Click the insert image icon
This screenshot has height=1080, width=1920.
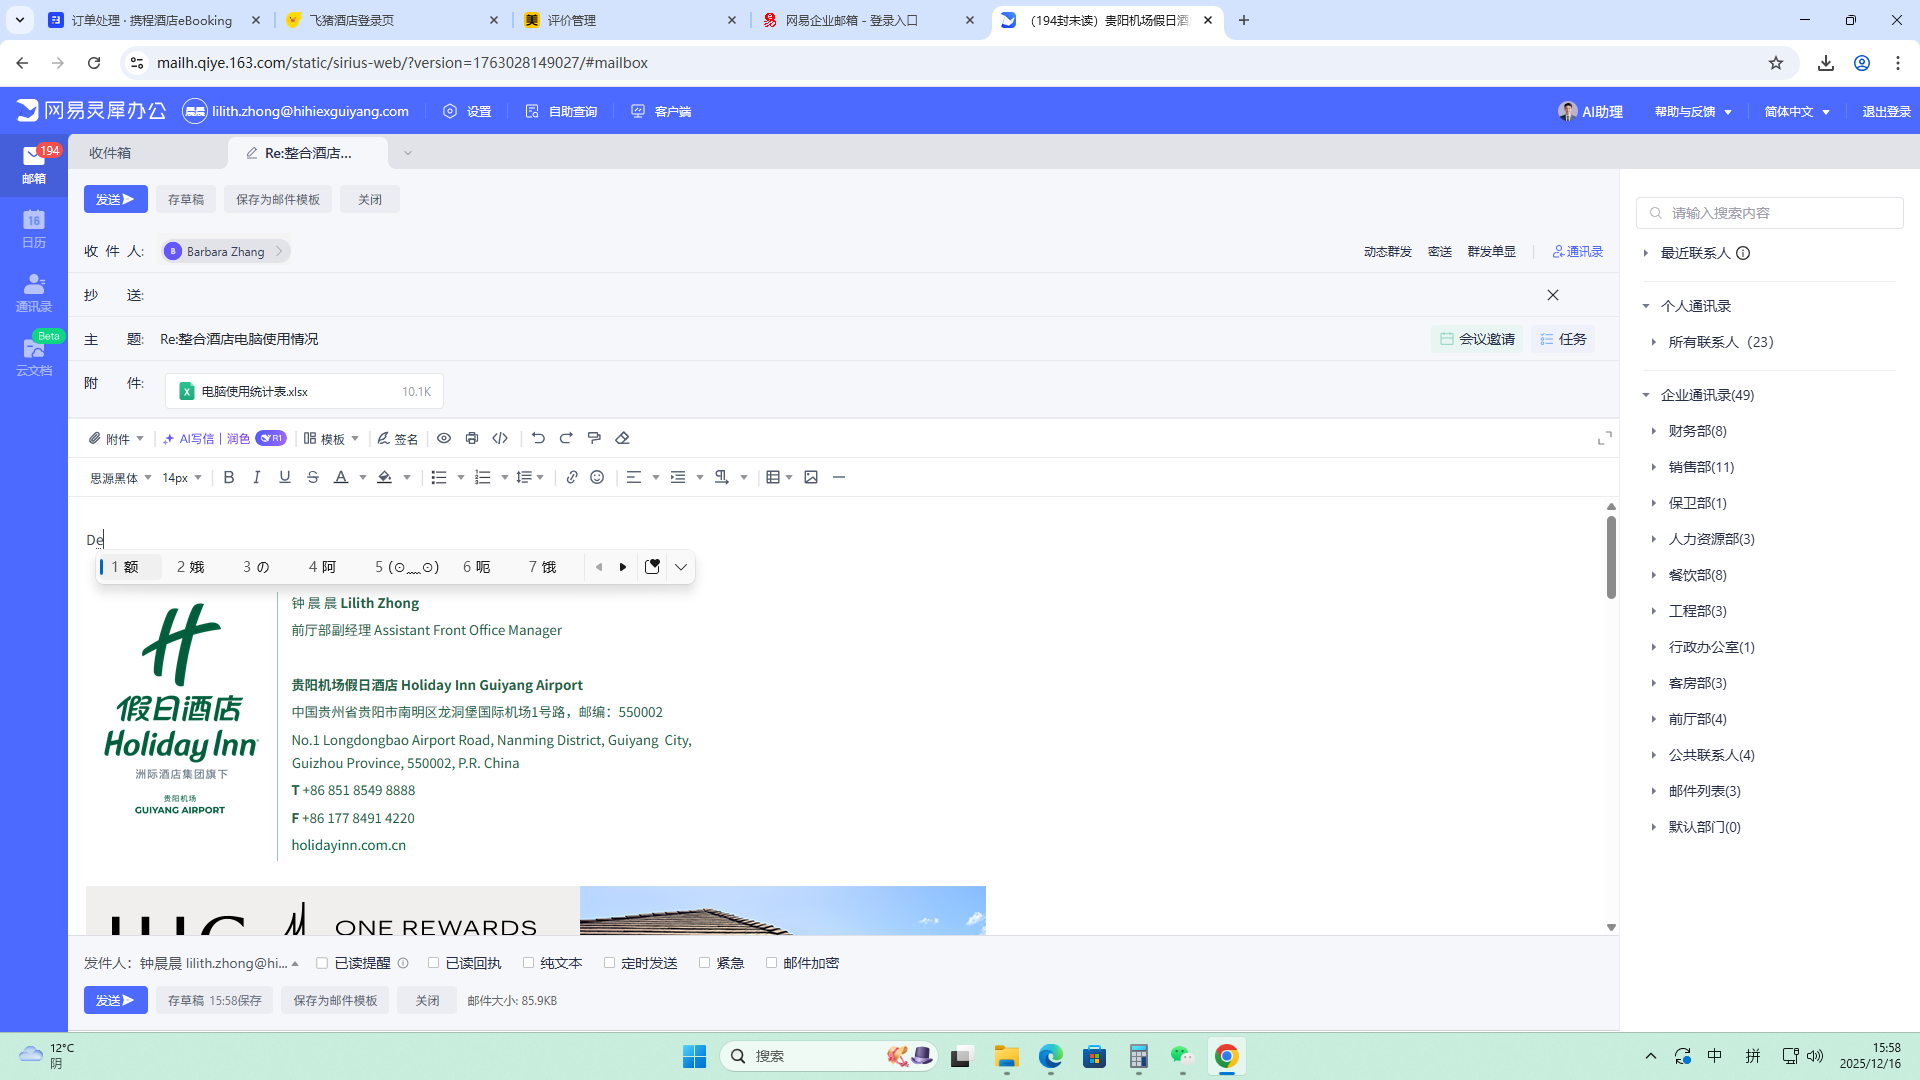(811, 478)
